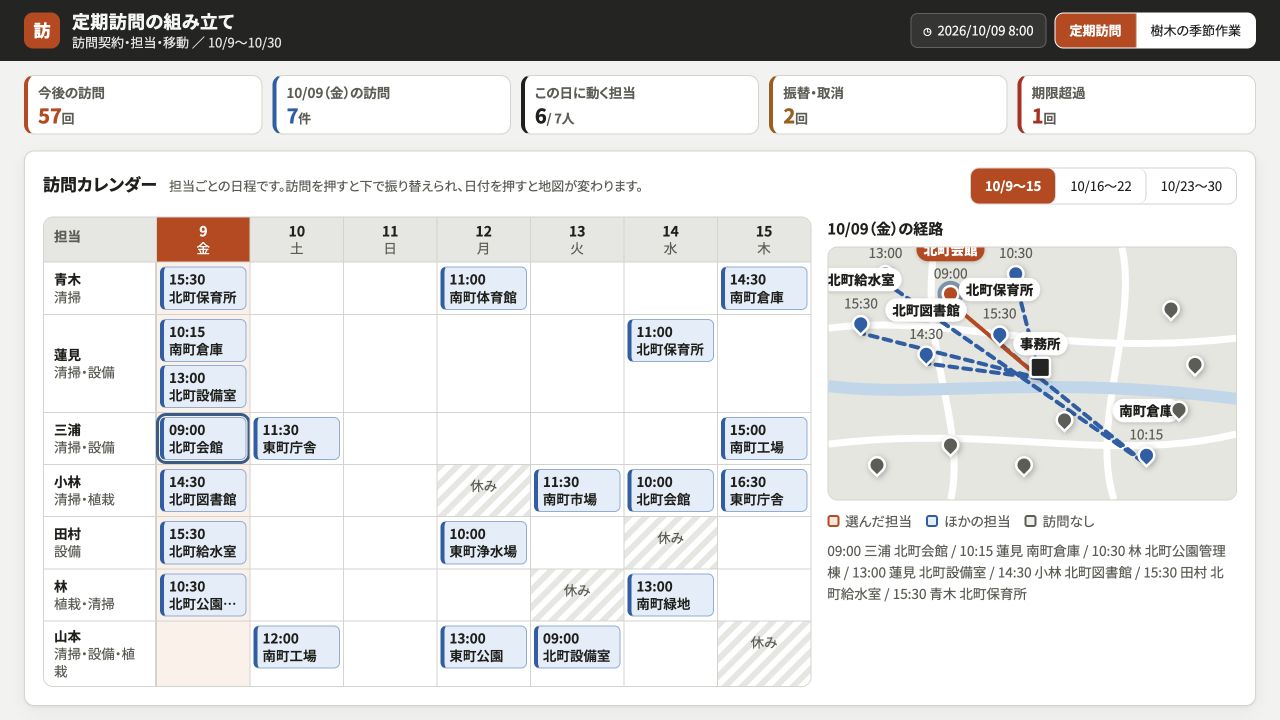The image size is (1280, 720).
Task: Select the 10/9〜15 week tab
Action: (1013, 186)
